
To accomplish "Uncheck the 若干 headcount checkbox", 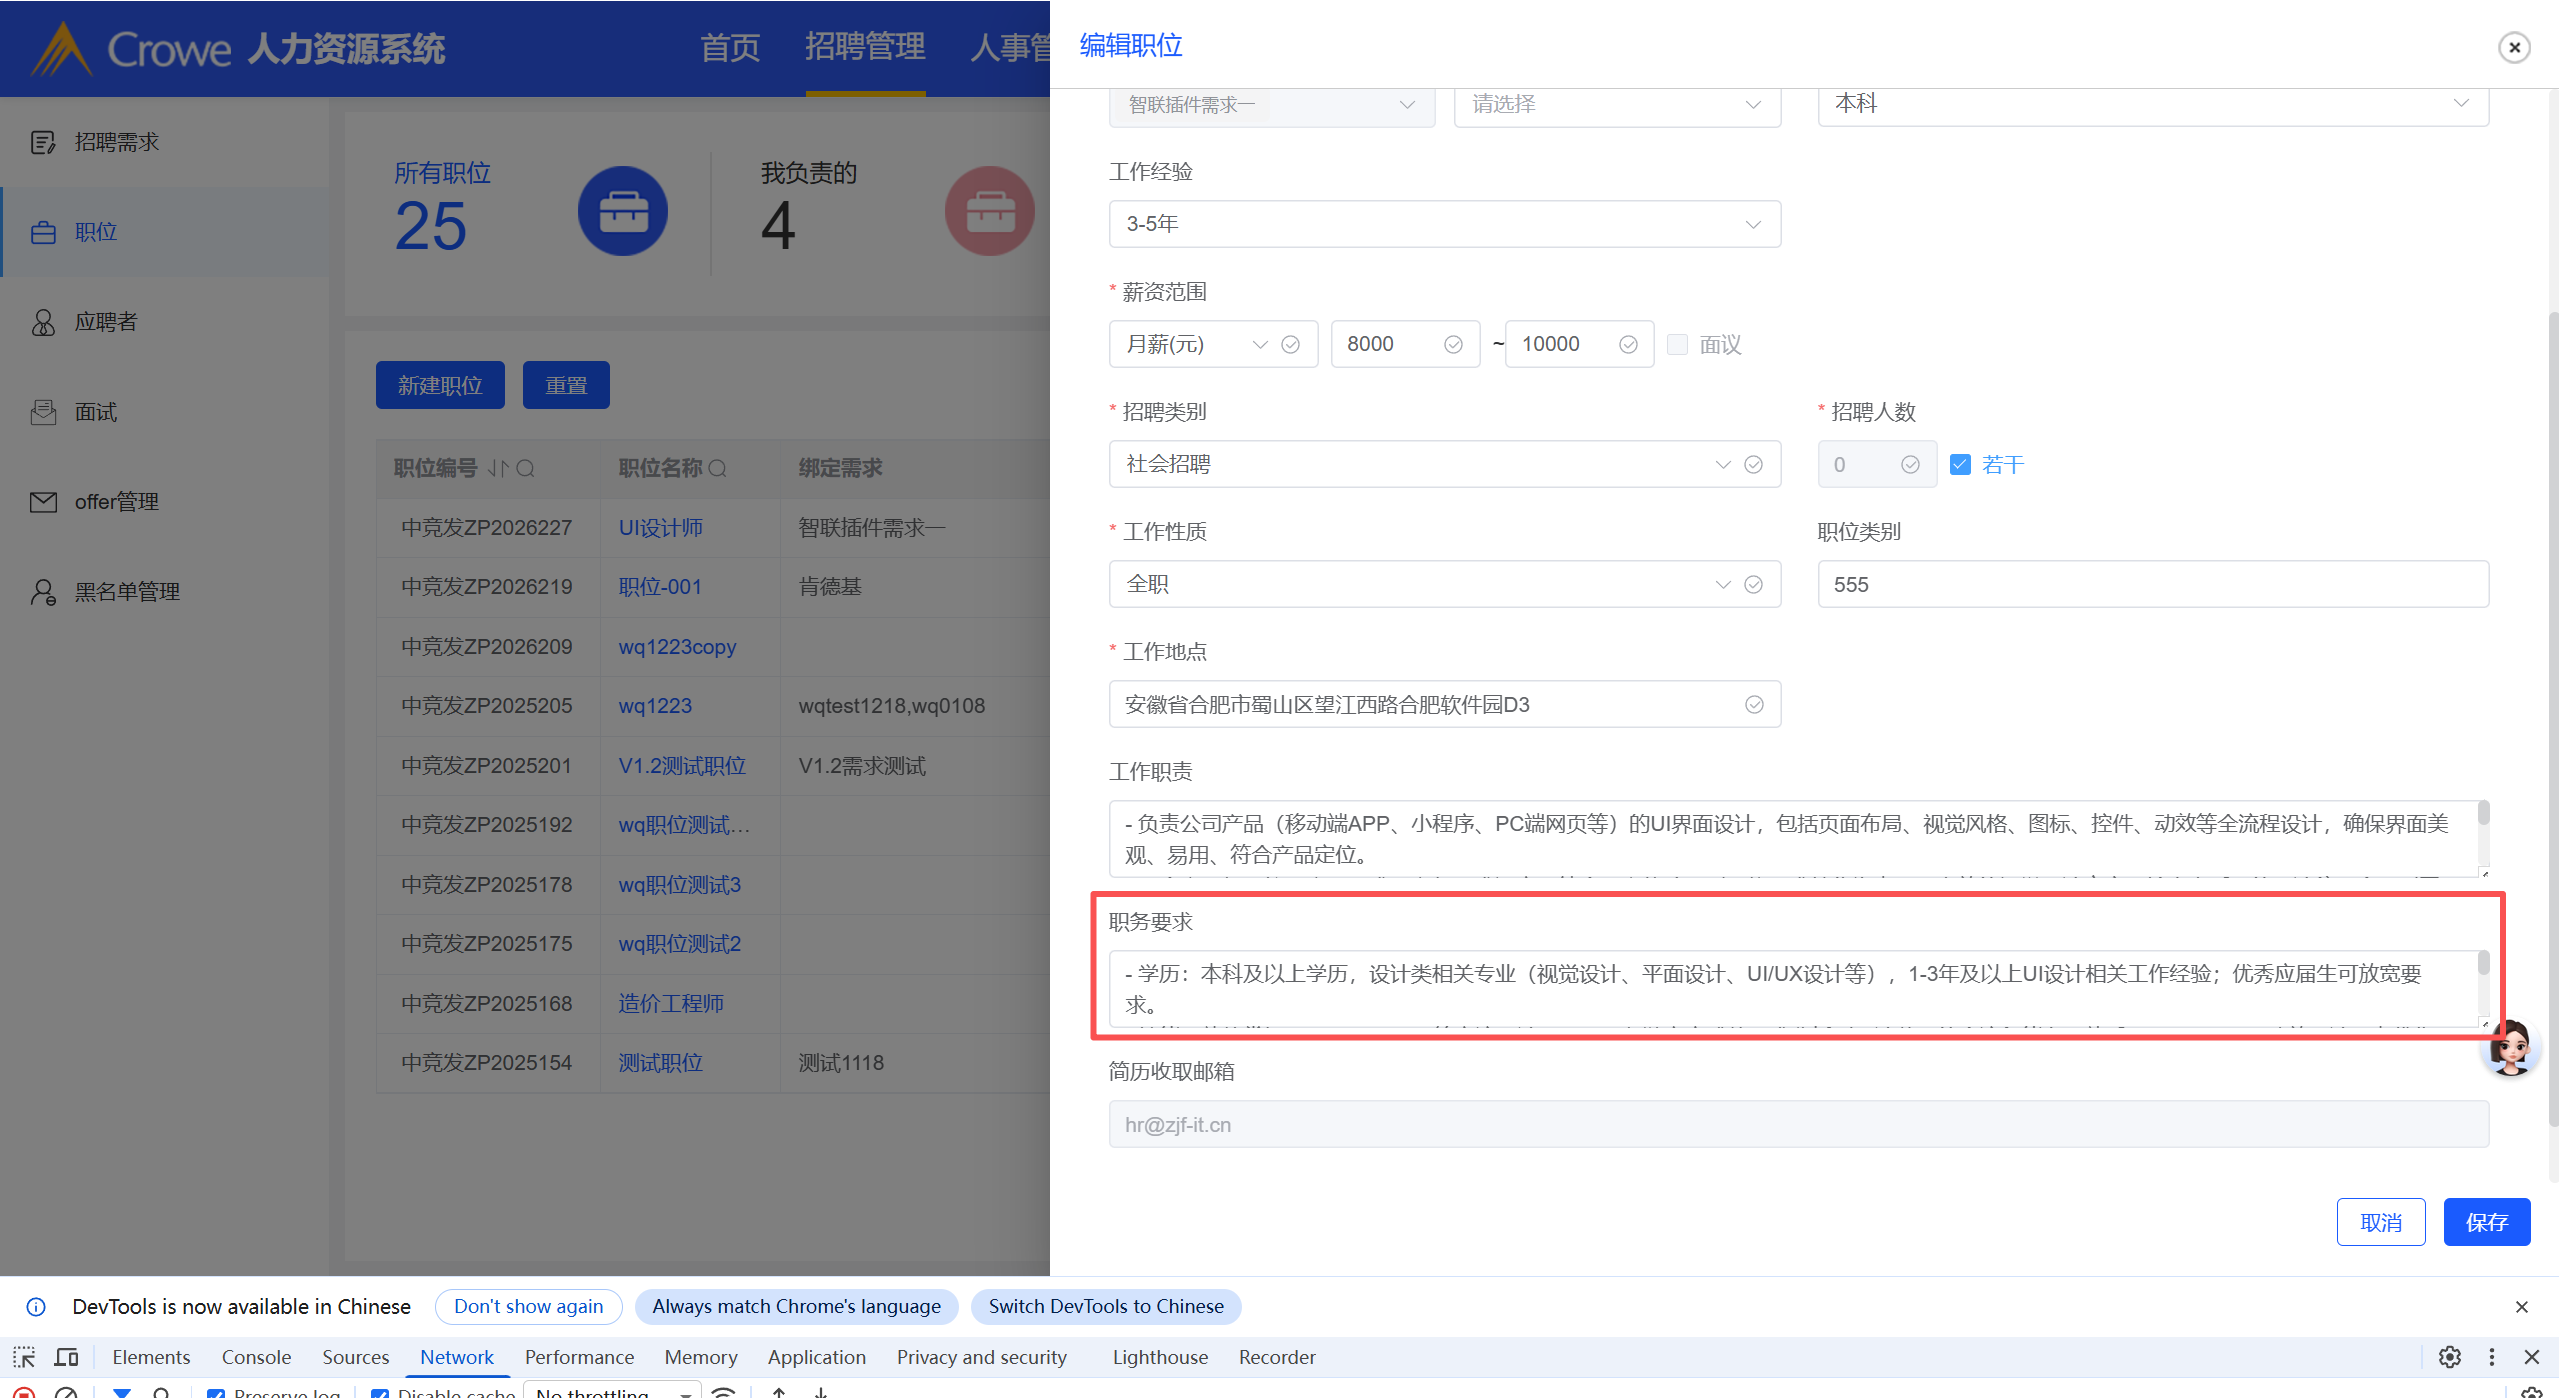I will click(1960, 464).
